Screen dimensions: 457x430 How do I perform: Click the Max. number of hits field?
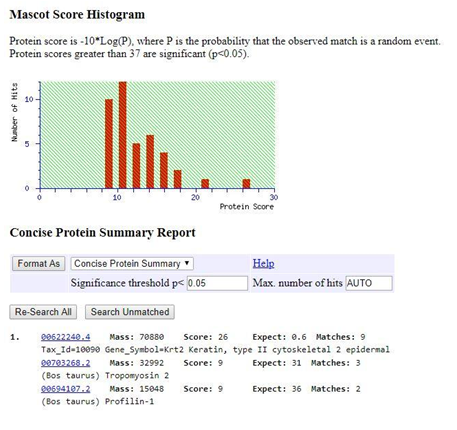pos(369,283)
